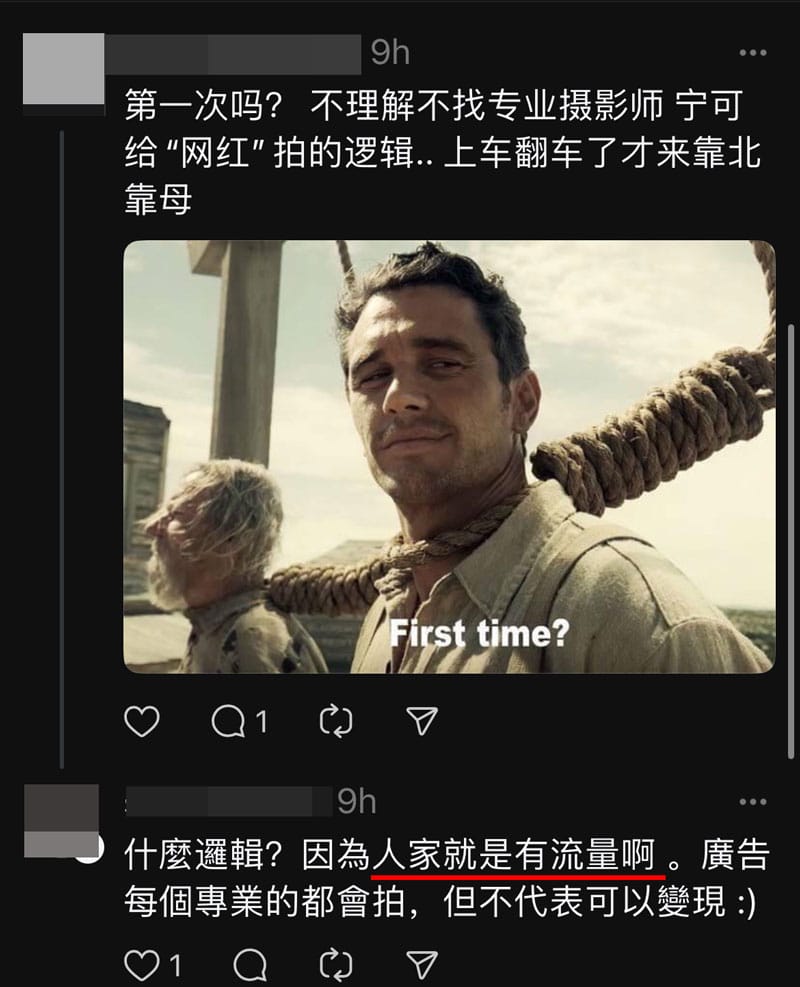Open more options on the first post
The image size is (800, 987).
click(x=753, y=52)
